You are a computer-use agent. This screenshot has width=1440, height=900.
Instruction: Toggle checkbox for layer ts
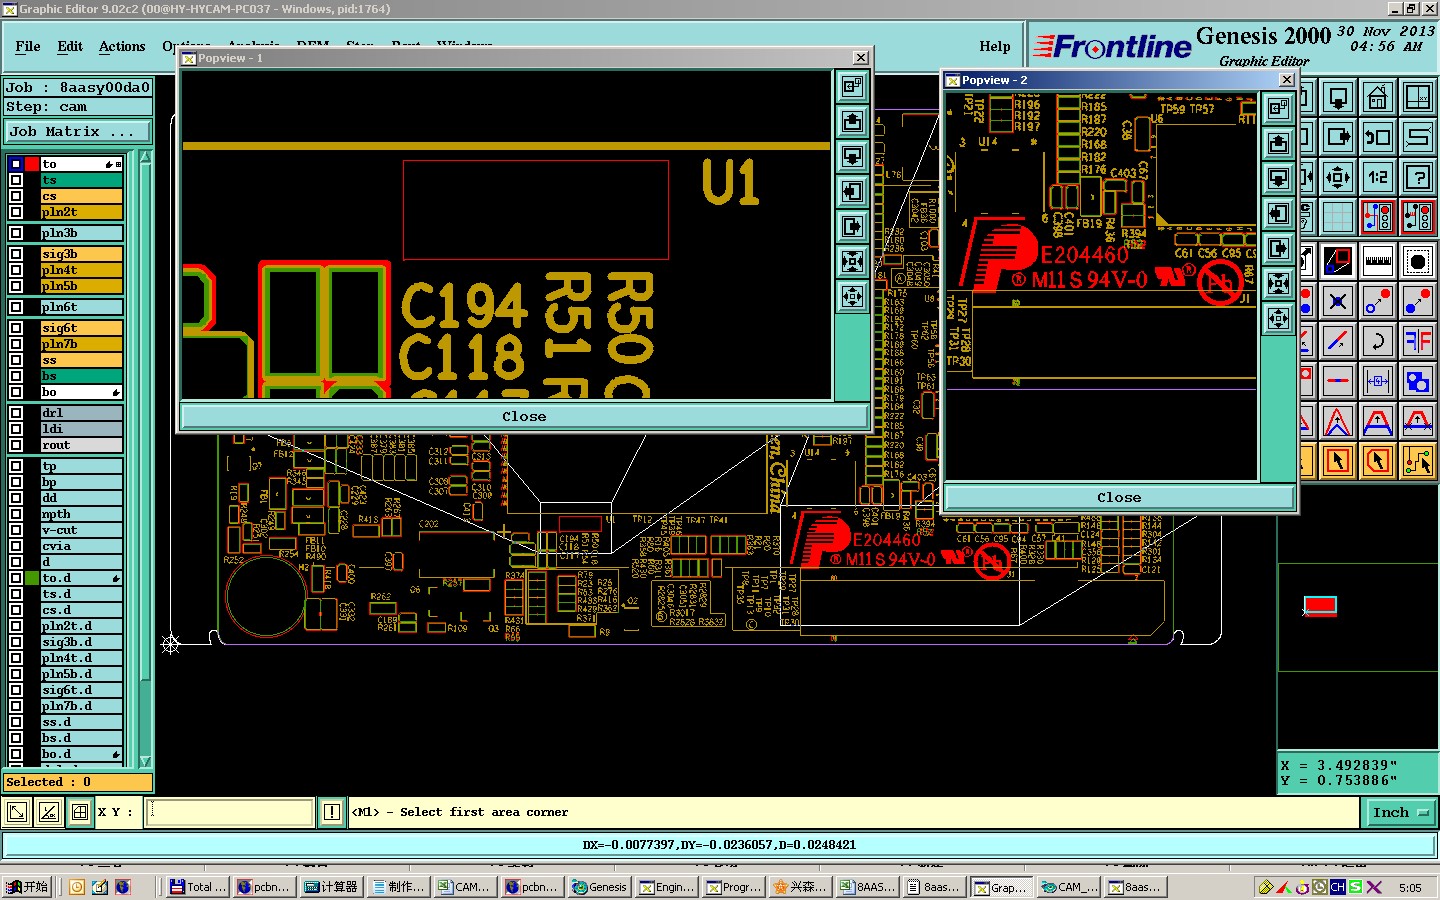(16, 180)
